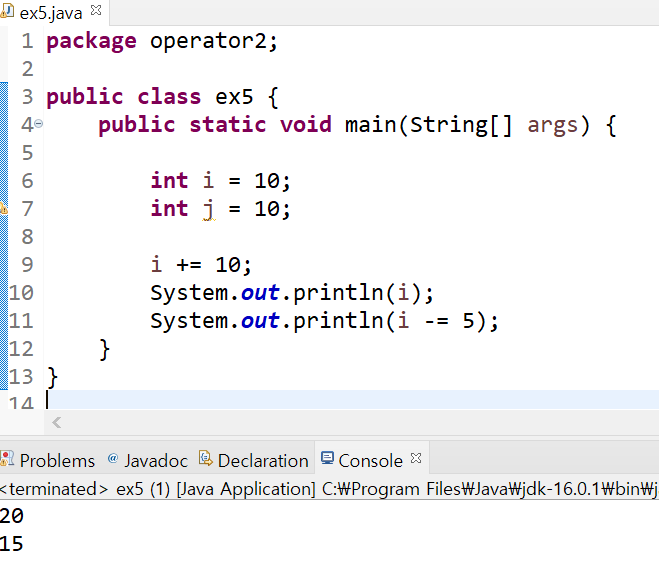This screenshot has width=659, height=587.
Task: Click variable 'i' declaration on line 6
Action: pyautogui.click(x=208, y=180)
